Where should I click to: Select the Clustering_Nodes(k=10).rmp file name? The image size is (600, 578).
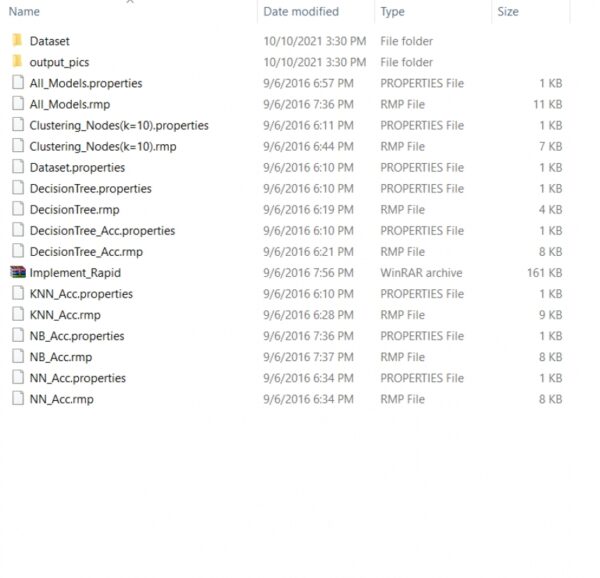[103, 147]
